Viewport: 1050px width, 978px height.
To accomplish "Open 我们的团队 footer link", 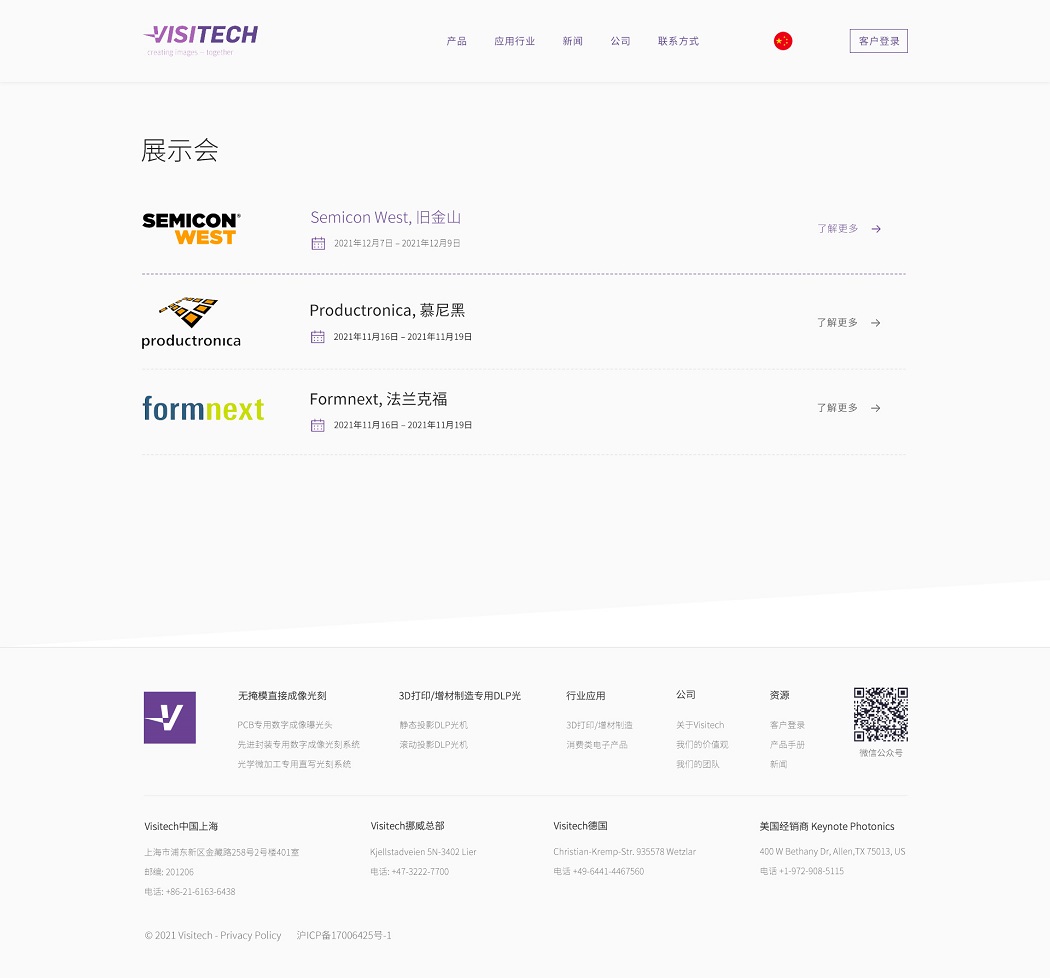I will [698, 764].
